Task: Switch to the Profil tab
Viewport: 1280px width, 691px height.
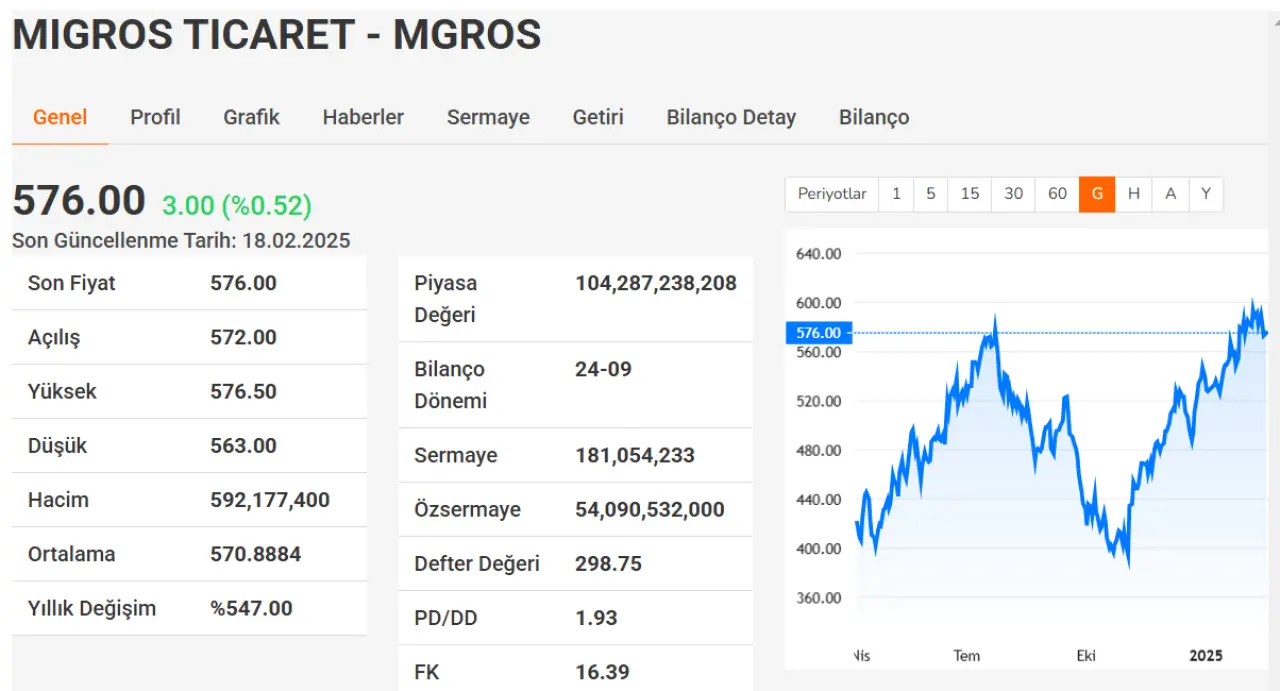Action: coord(155,117)
